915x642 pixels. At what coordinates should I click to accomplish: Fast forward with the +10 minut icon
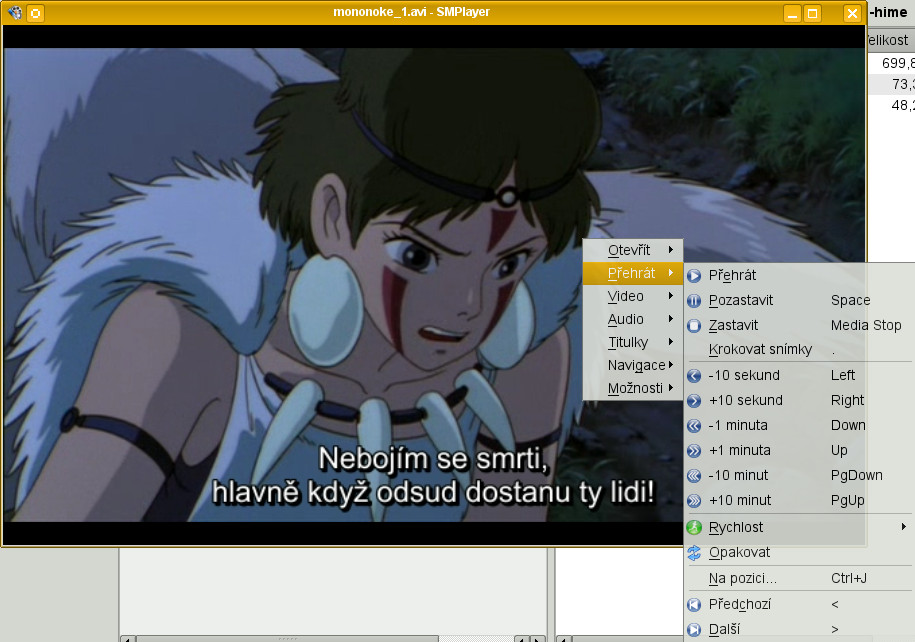tap(694, 501)
